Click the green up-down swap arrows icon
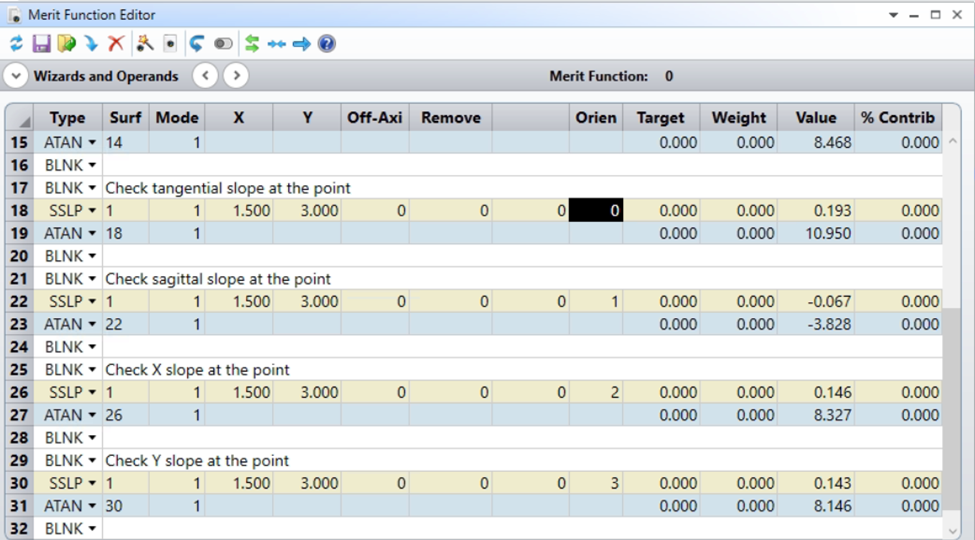Image resolution: width=975 pixels, height=540 pixels. point(252,44)
